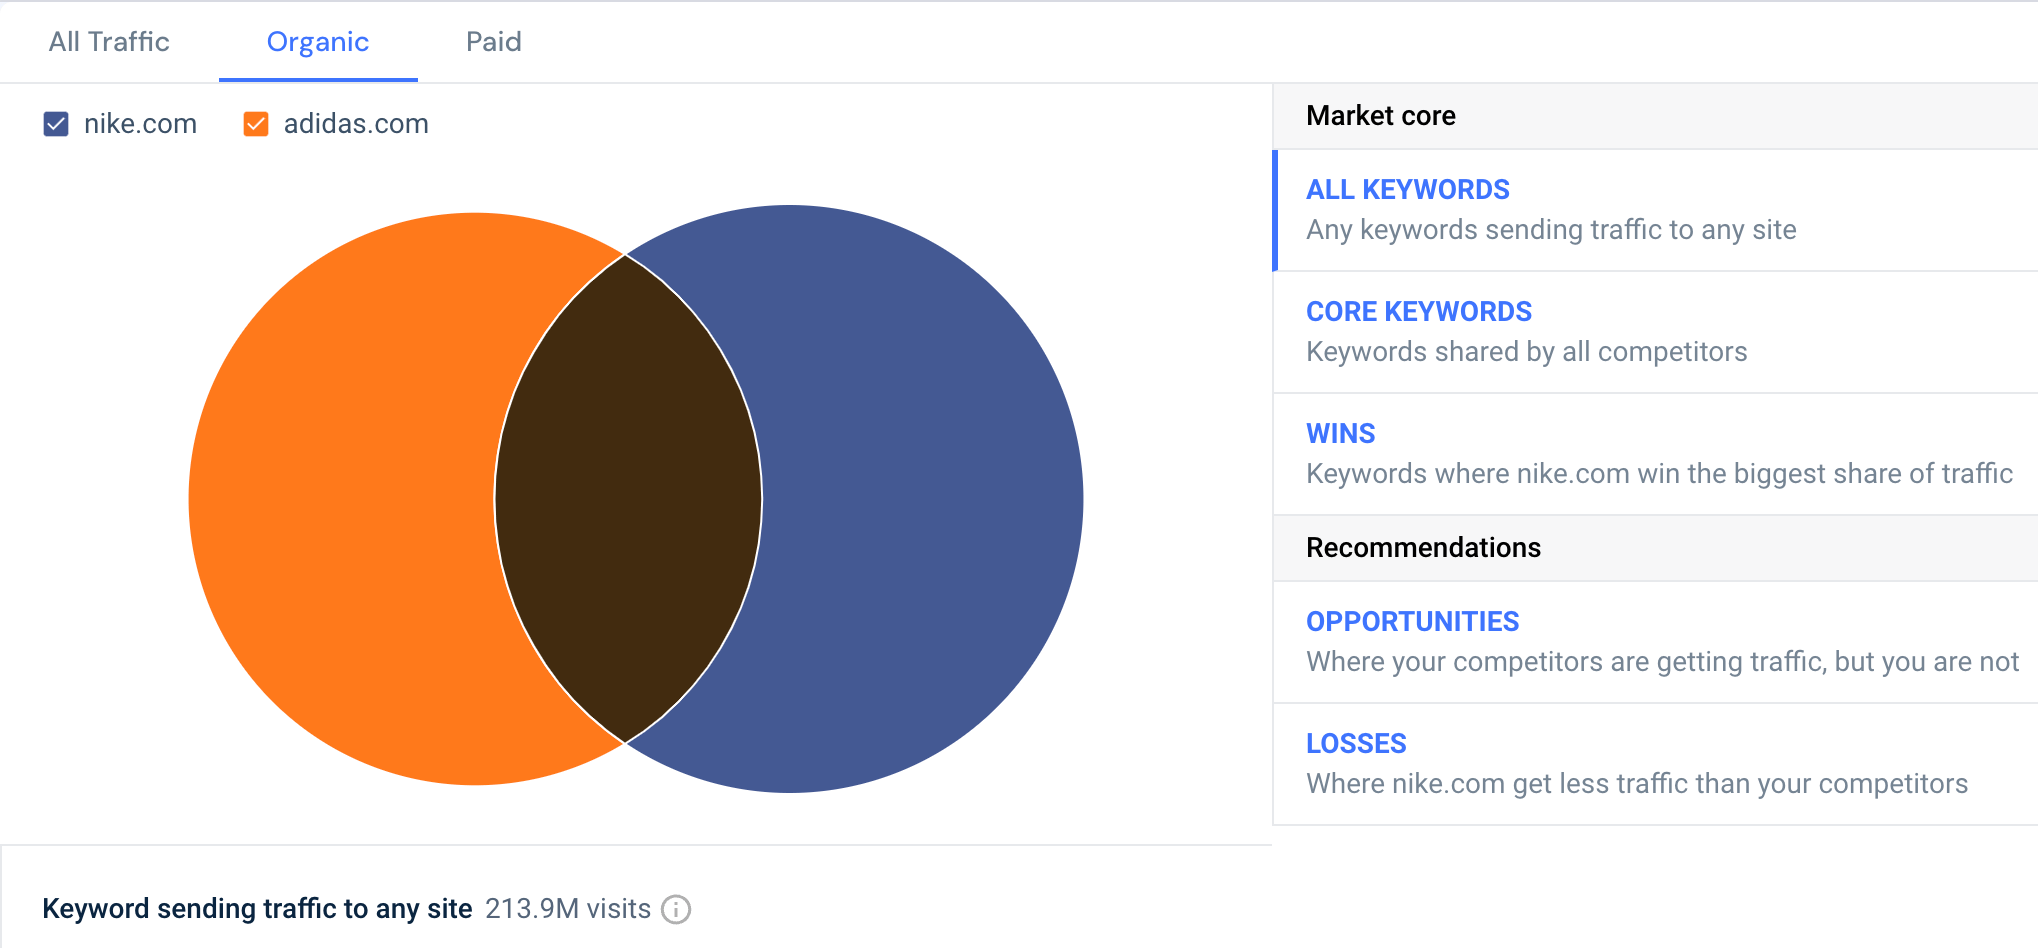
Task: Click the Market core section header
Action: (1380, 116)
